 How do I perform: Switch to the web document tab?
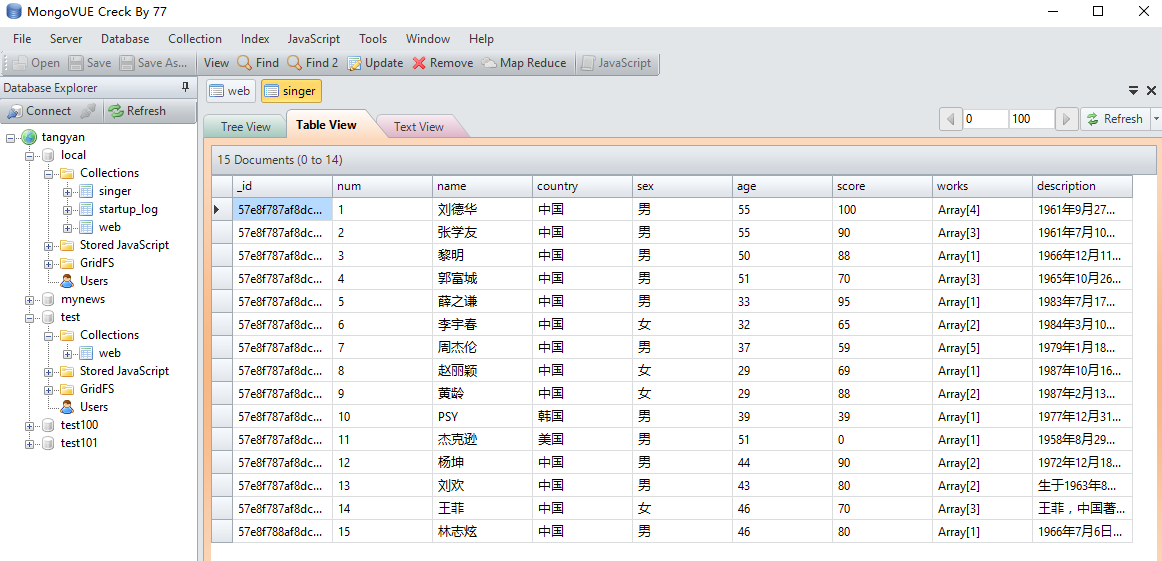(x=230, y=91)
